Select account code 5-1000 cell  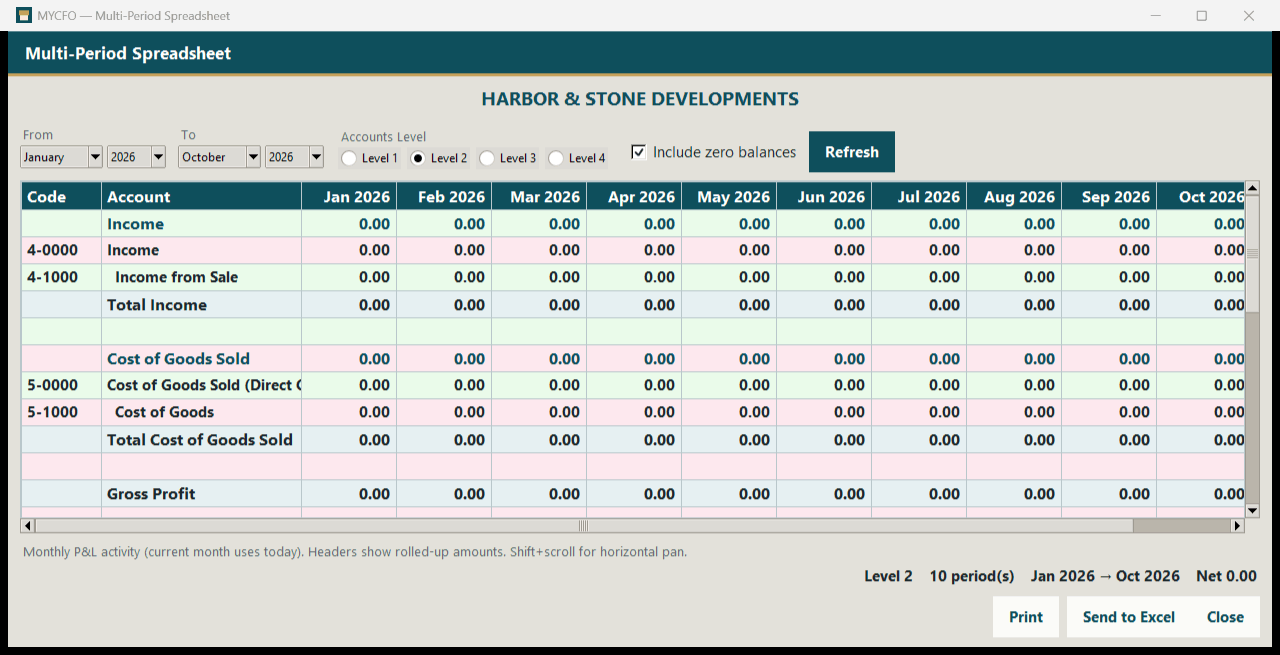(x=61, y=412)
